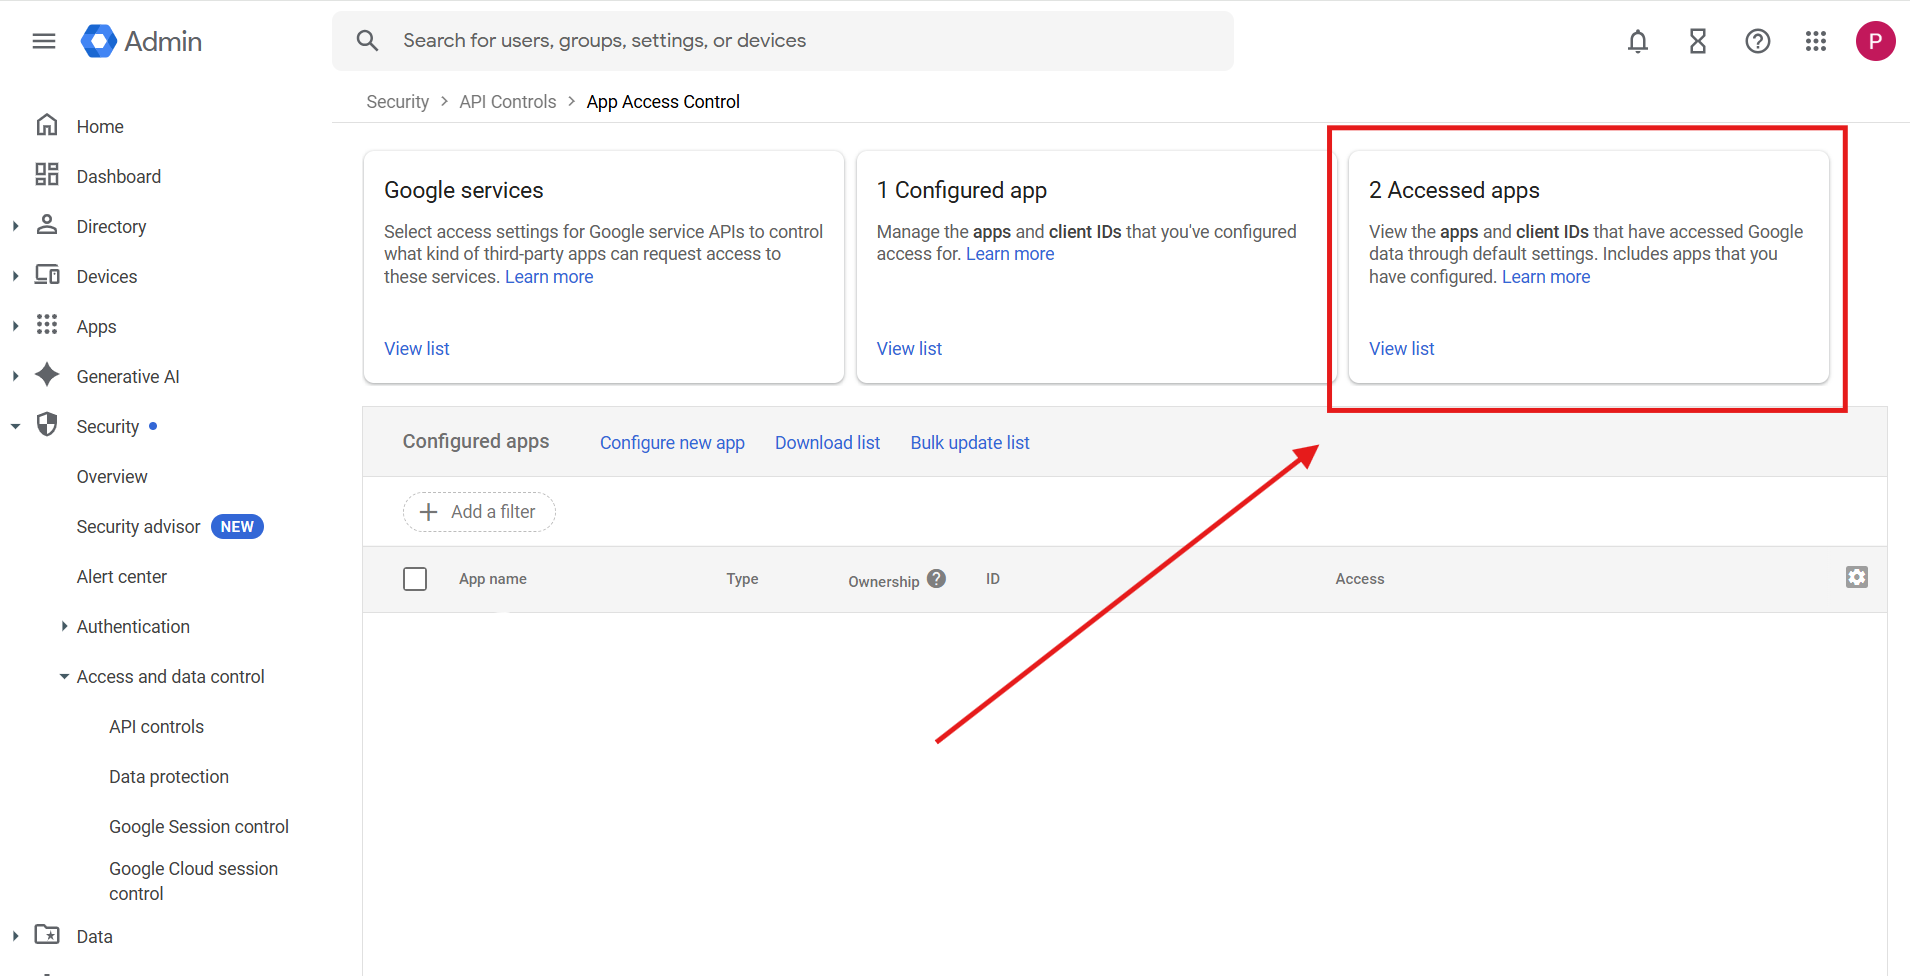
Task: Collapse Access and data control section
Action: click(x=64, y=677)
